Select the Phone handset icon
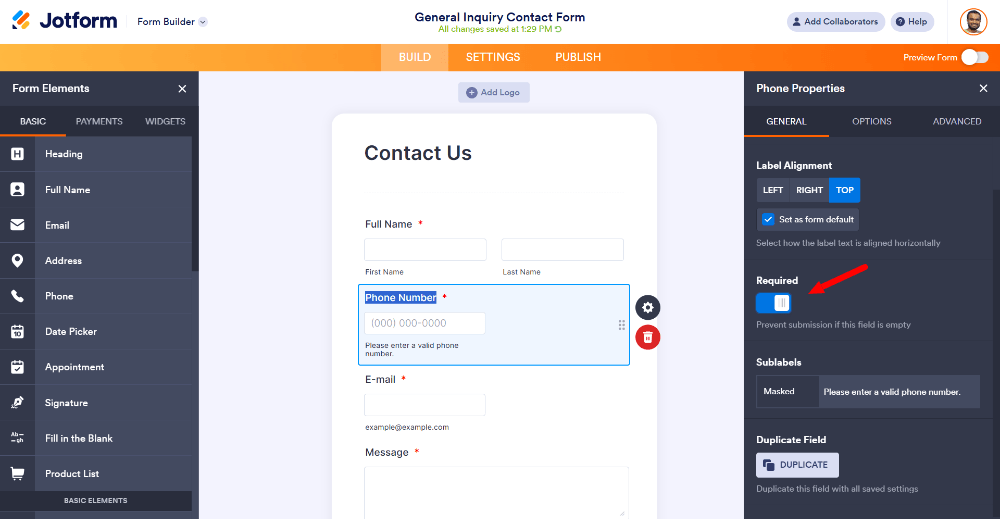The height and width of the screenshot is (519, 1000). tap(17, 296)
